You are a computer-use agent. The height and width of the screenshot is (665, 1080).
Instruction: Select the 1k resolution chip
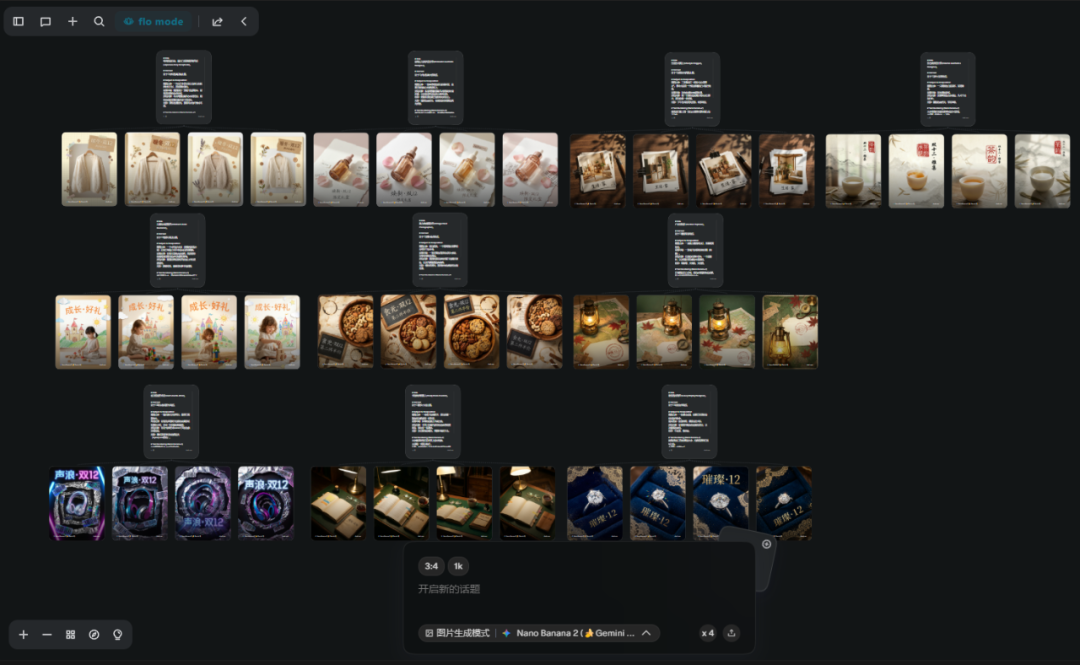click(x=458, y=566)
